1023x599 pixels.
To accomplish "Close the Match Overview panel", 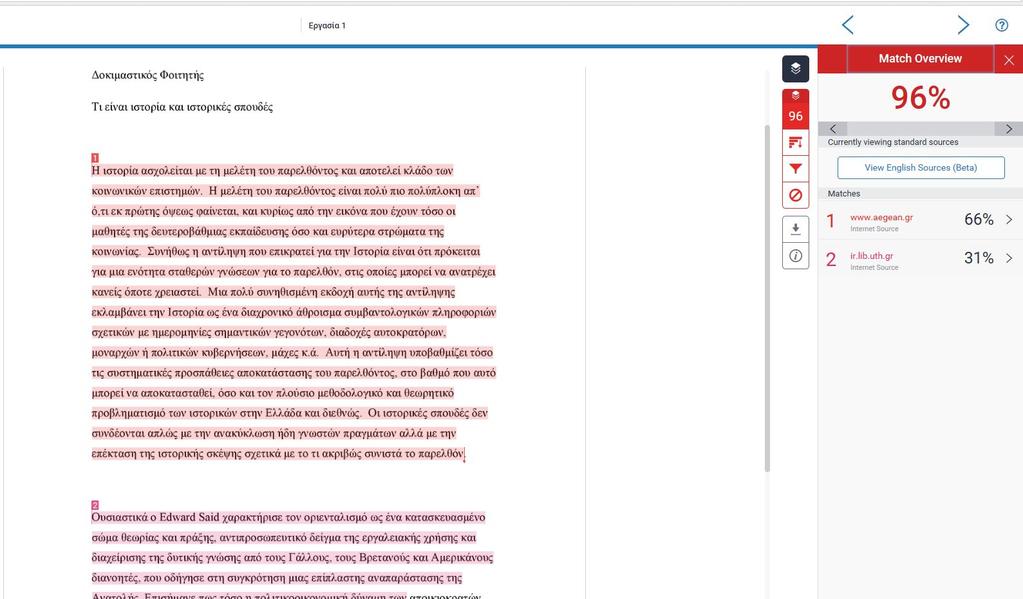I will click(x=1009, y=59).
